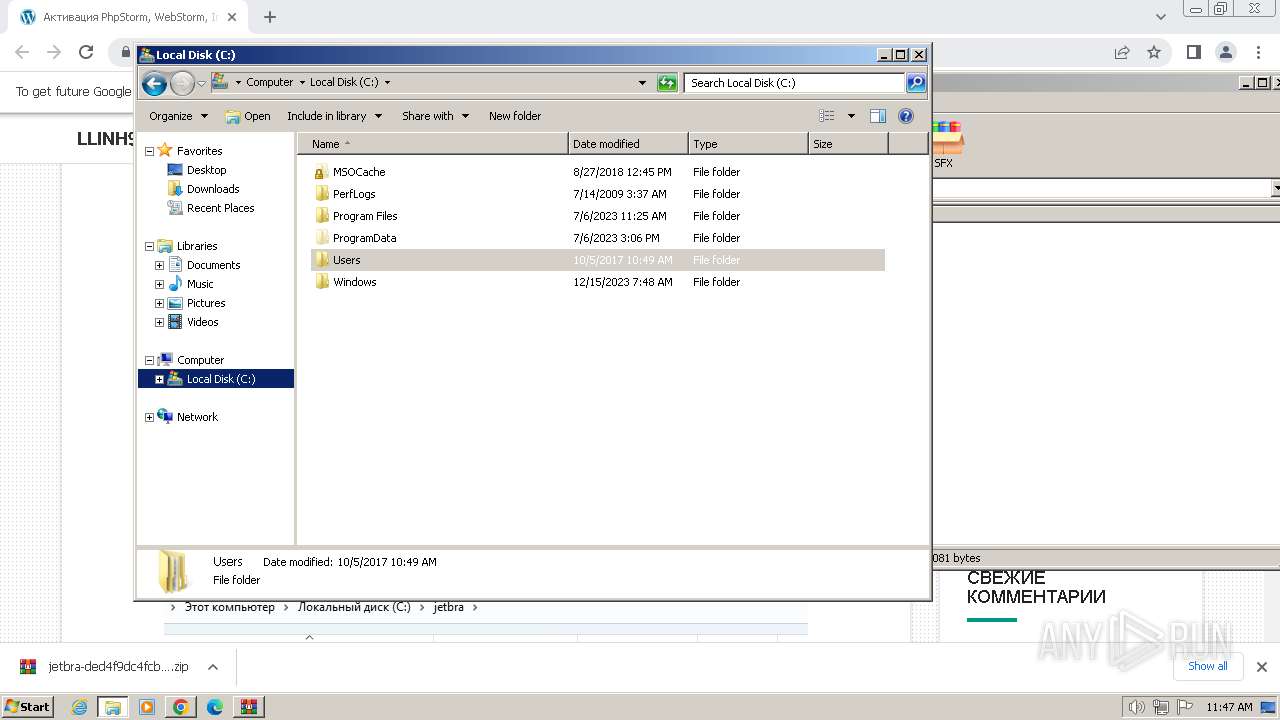Viewport: 1280px width, 720px height.
Task: Open Desktop in Favorites
Action: point(206,170)
